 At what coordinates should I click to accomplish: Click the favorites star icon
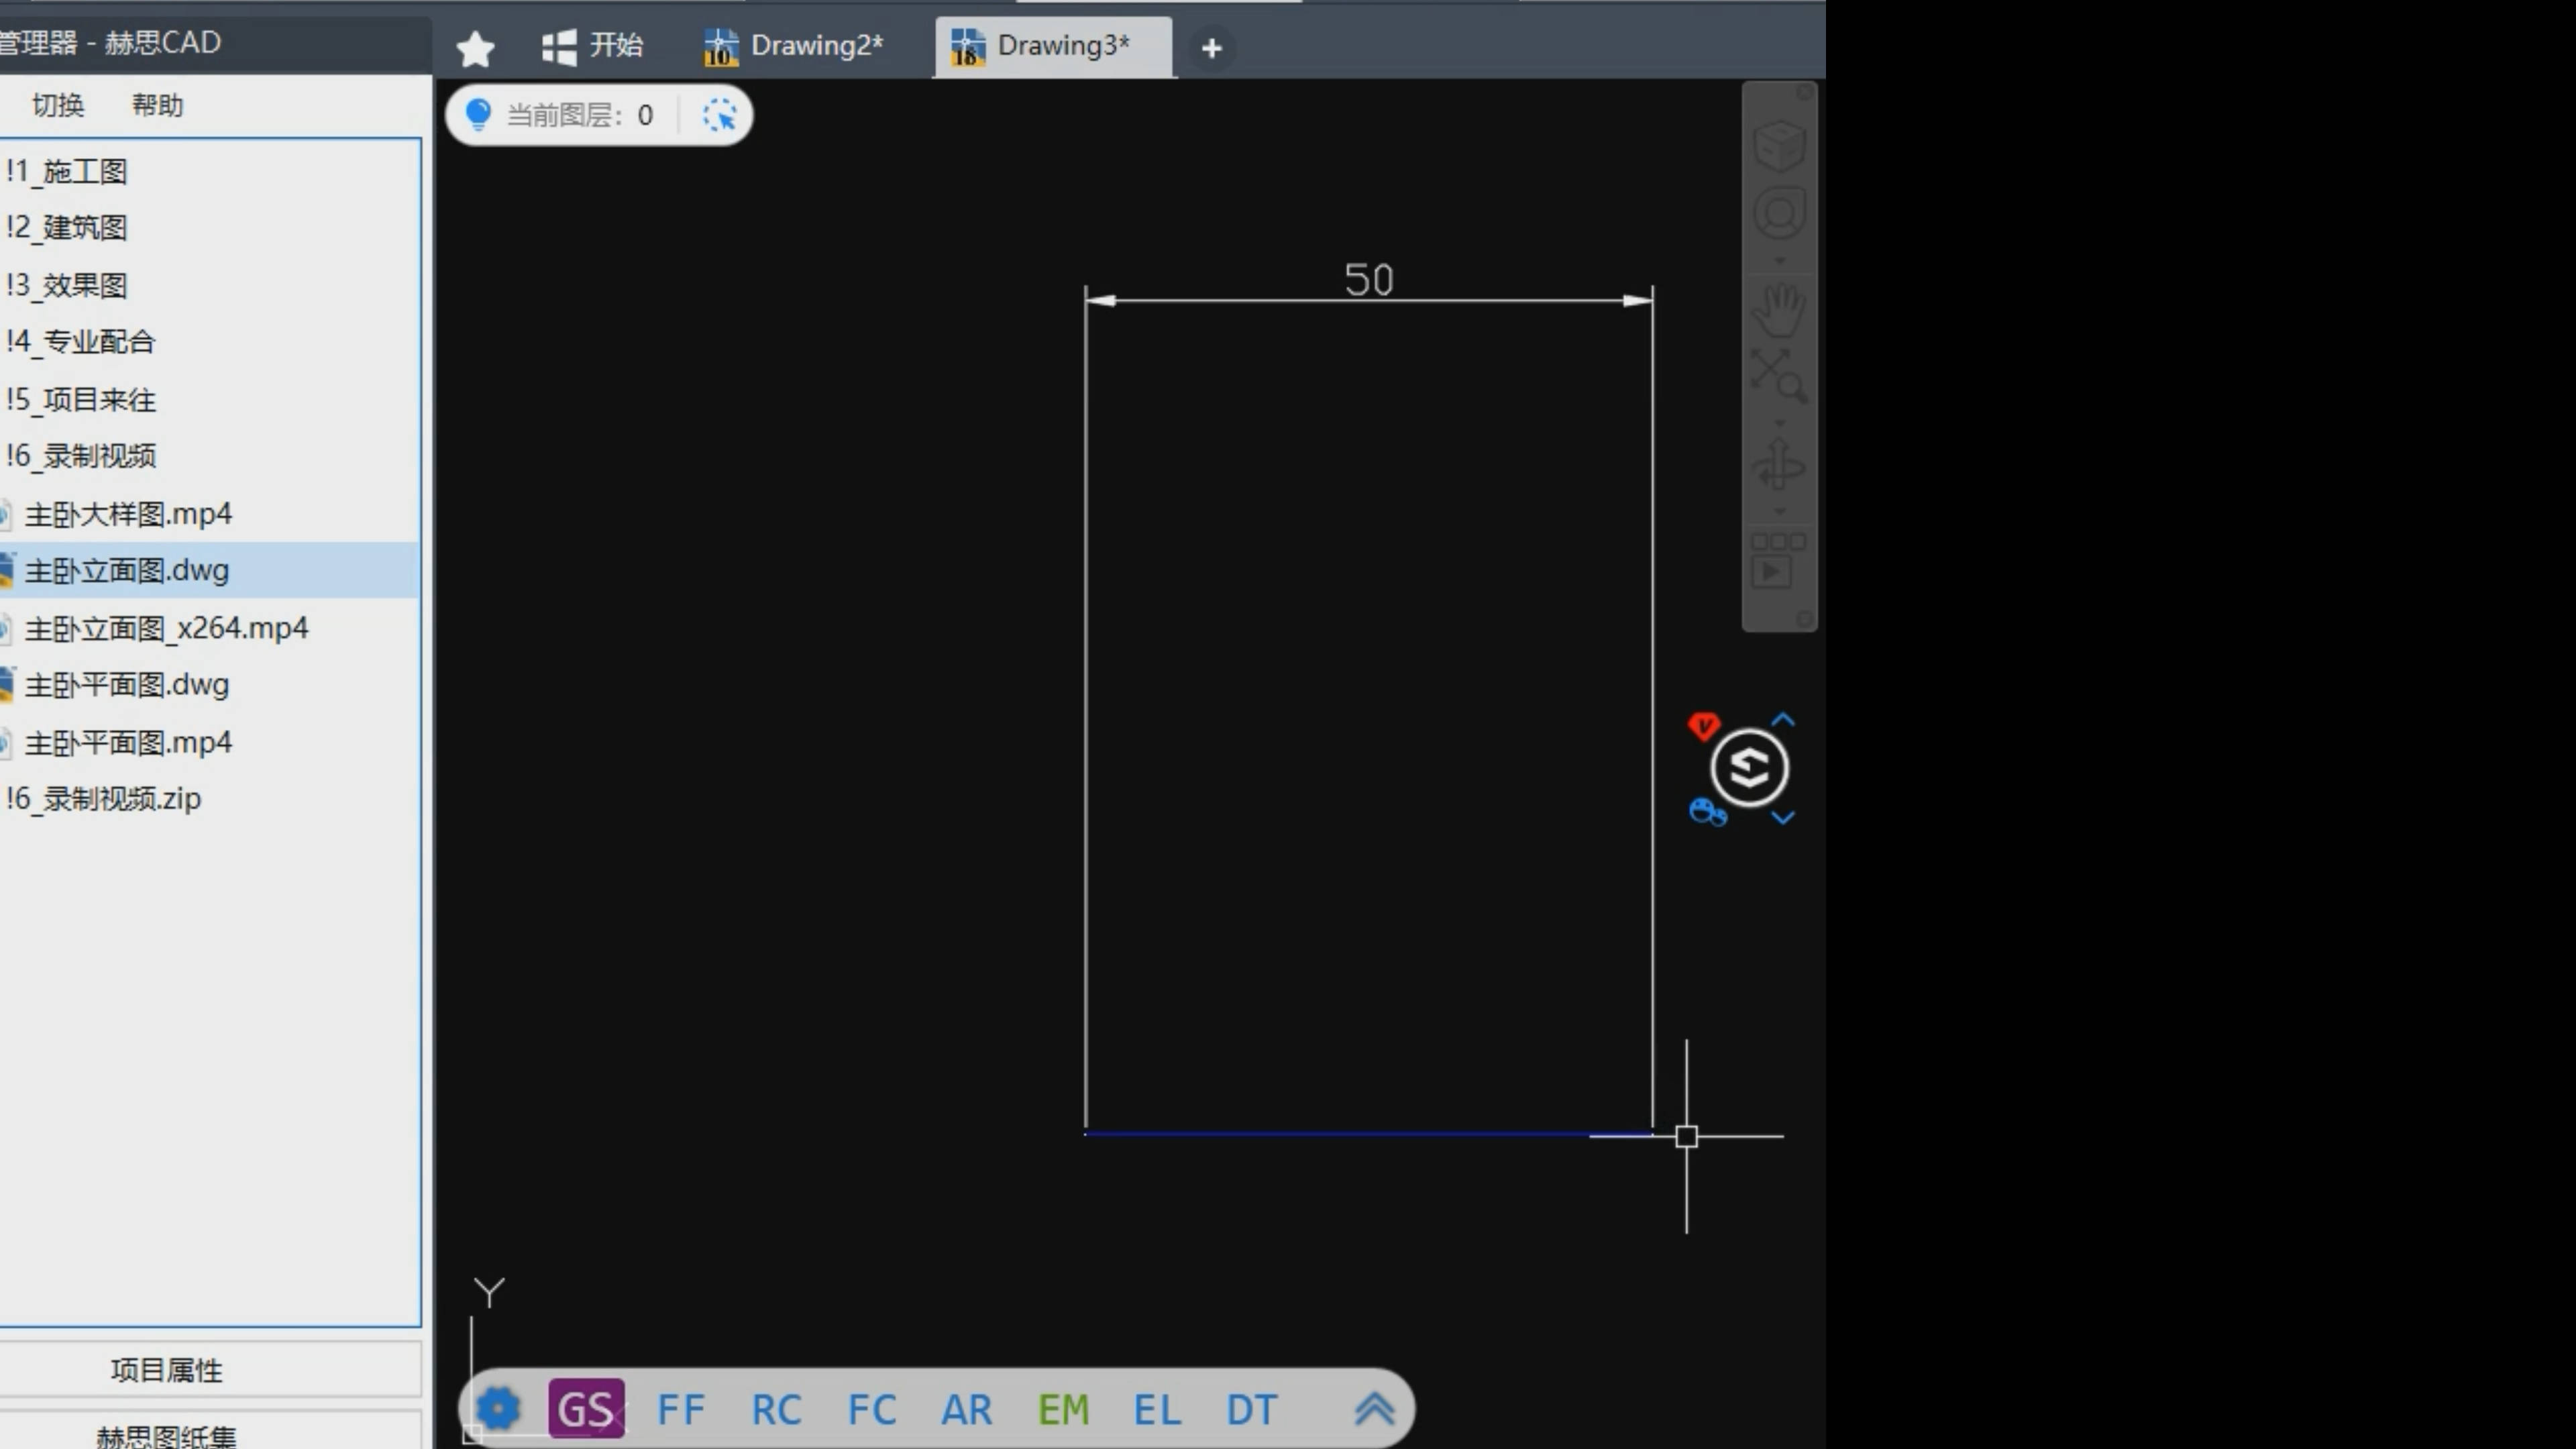click(x=475, y=48)
